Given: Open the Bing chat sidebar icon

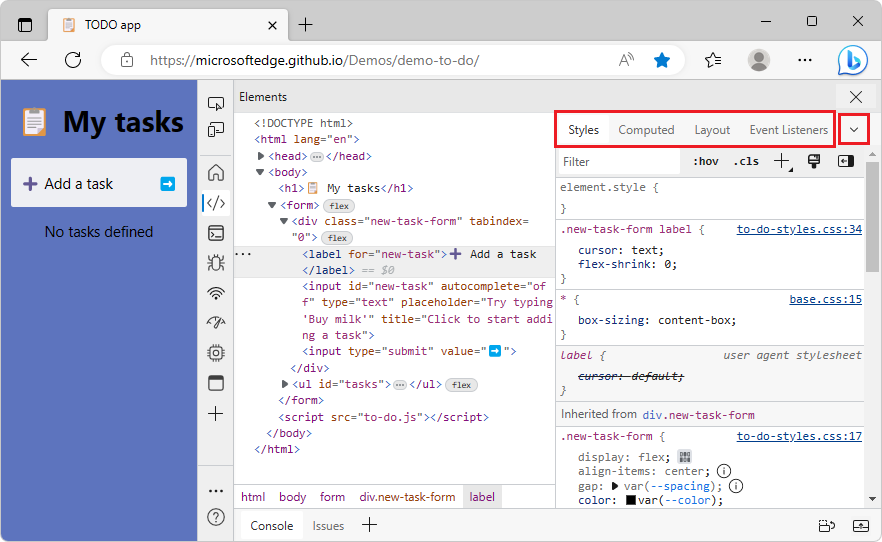Looking at the screenshot, I should pyautogui.click(x=852, y=60).
